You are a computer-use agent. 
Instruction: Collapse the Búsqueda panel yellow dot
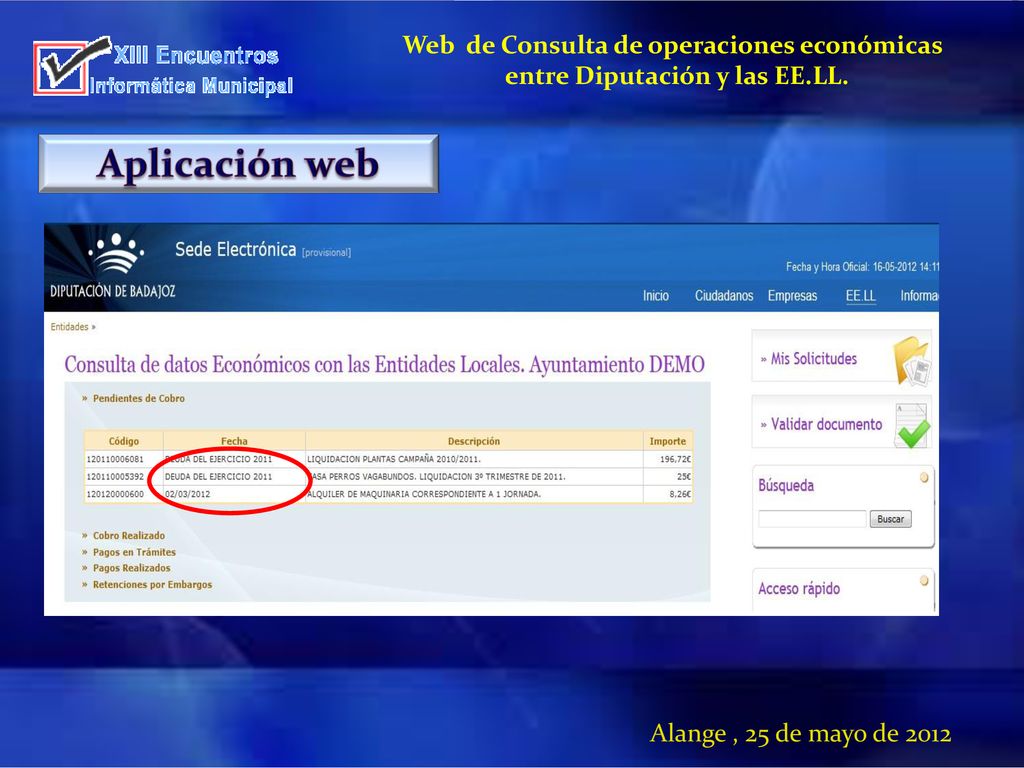924,477
